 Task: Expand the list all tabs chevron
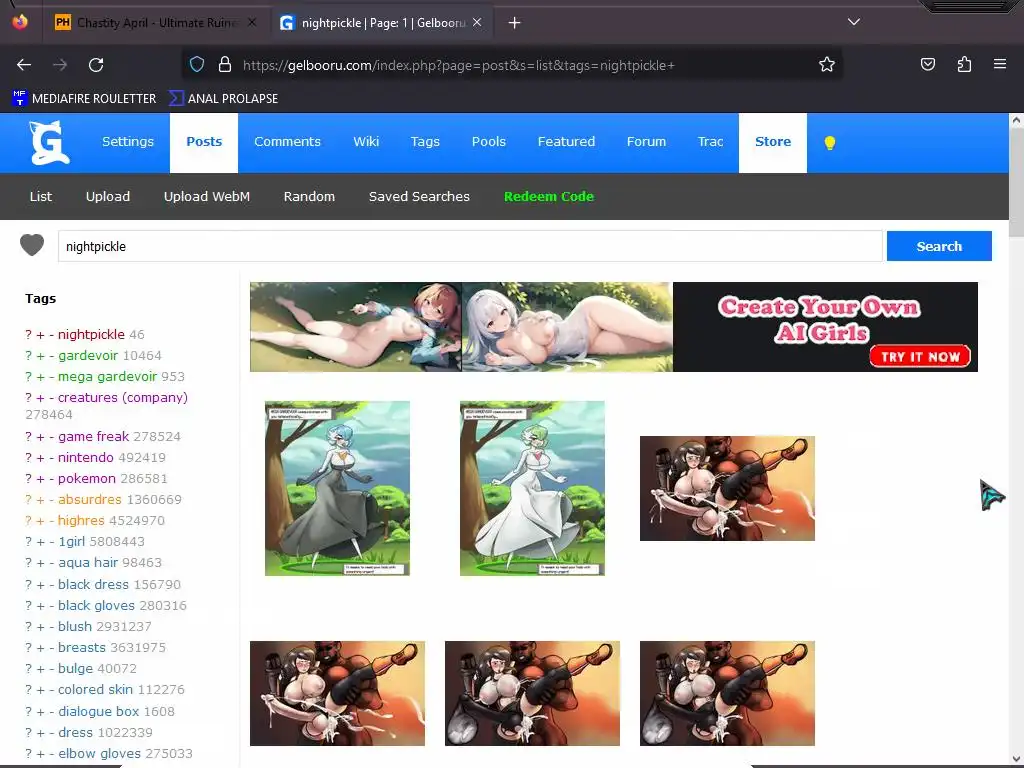[854, 22]
